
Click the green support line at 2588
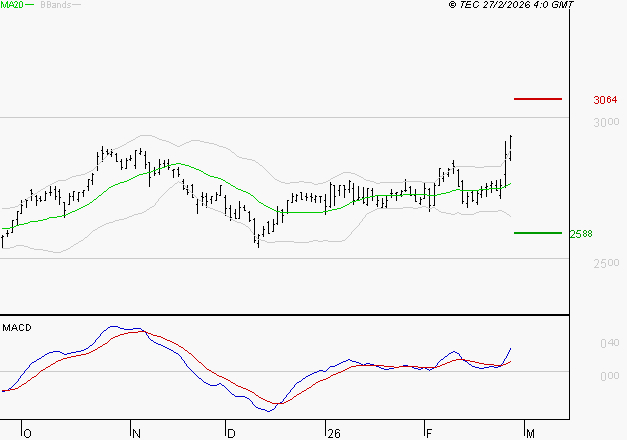click(538, 233)
